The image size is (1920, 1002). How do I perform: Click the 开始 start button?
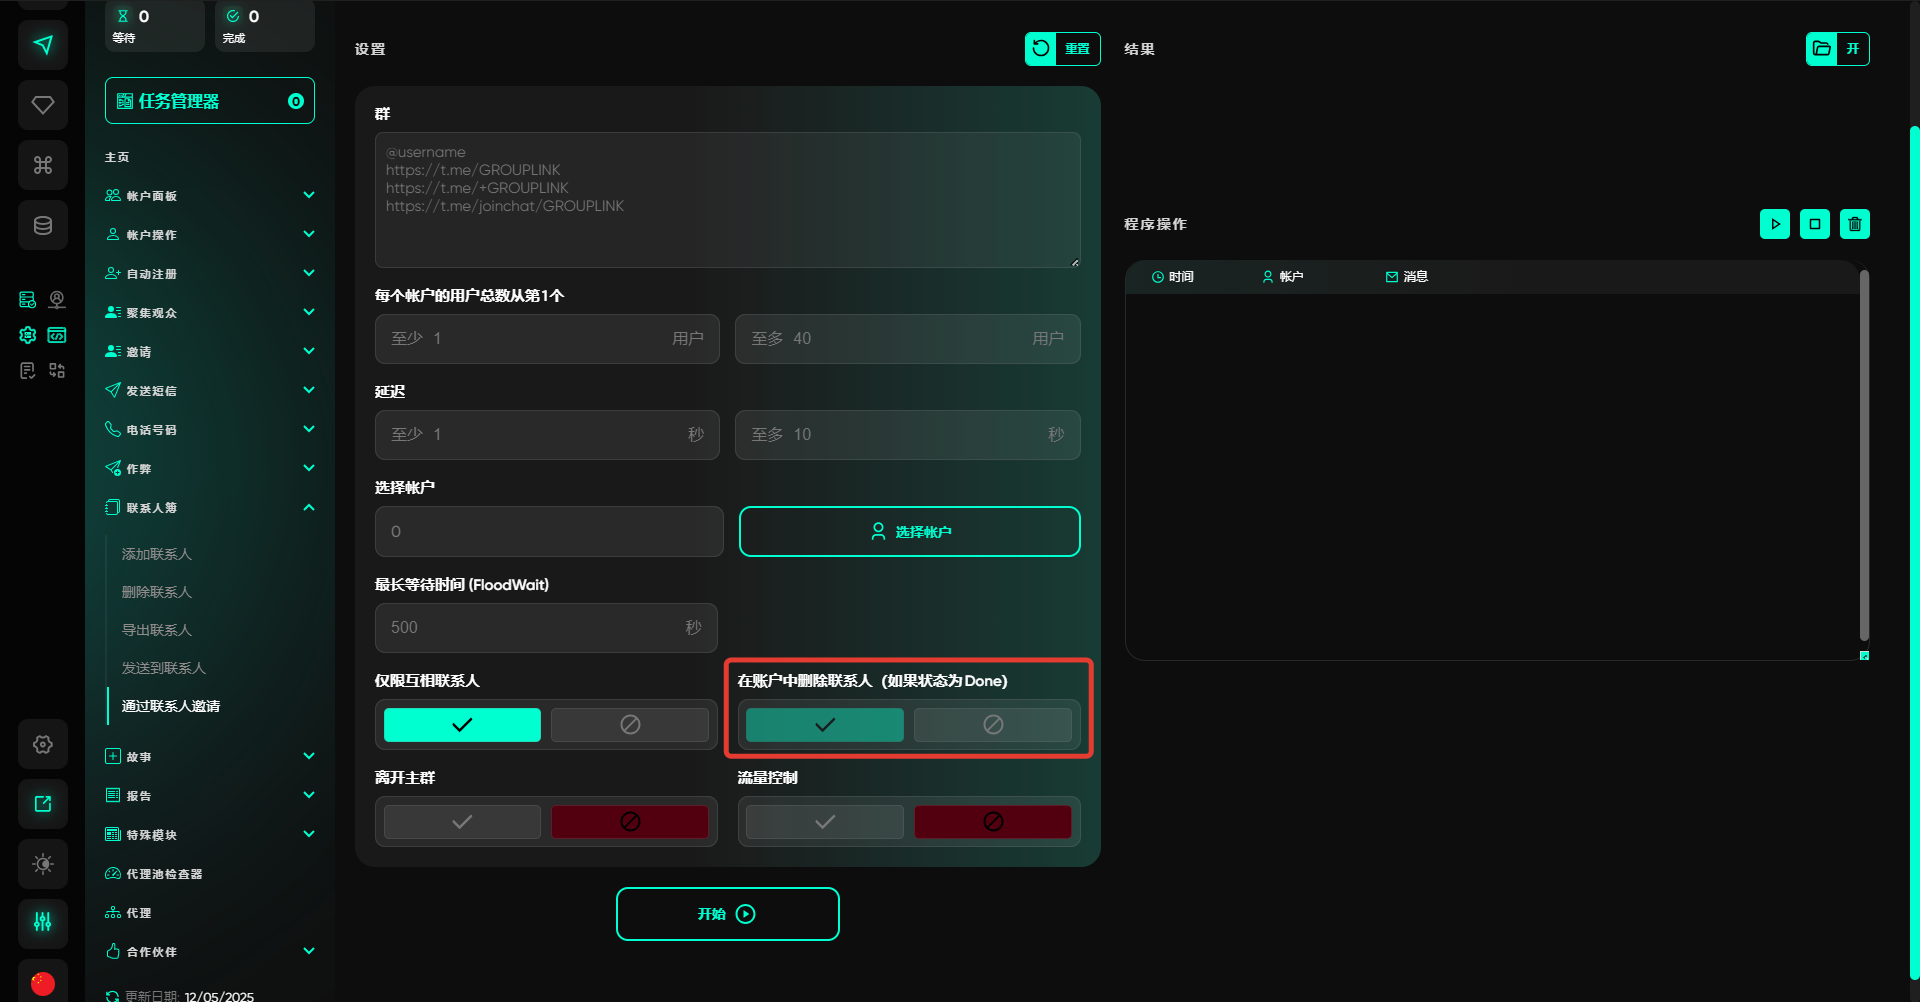(x=727, y=914)
